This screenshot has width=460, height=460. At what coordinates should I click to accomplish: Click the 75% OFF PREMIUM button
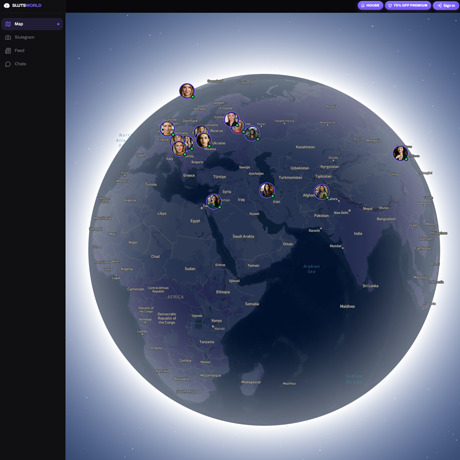click(x=408, y=5)
